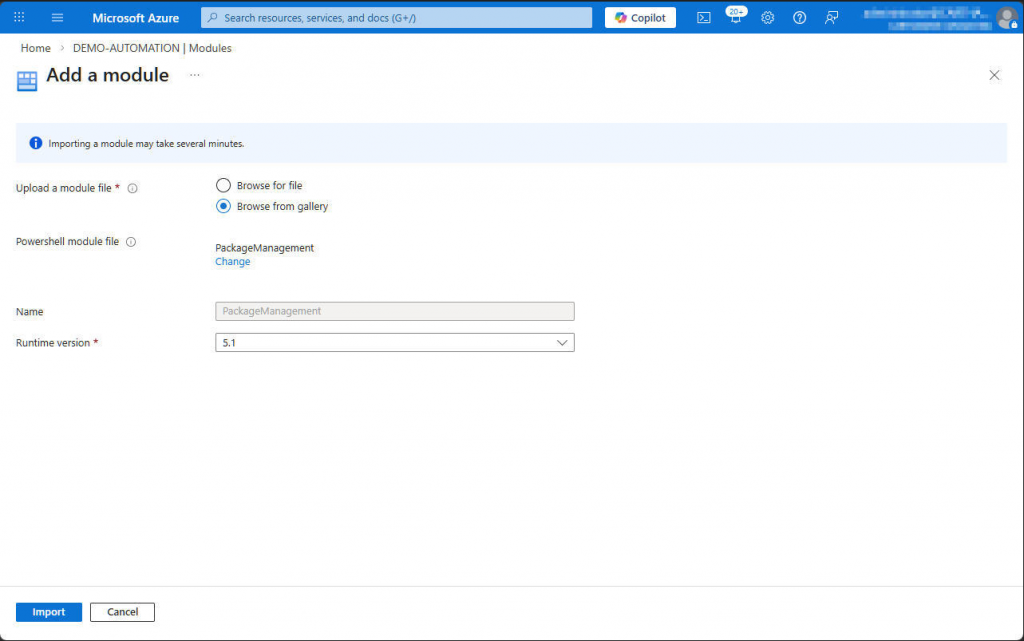Screen dimensions: 1024x641
Task: Open the Copilot assistant
Action: (640, 17)
